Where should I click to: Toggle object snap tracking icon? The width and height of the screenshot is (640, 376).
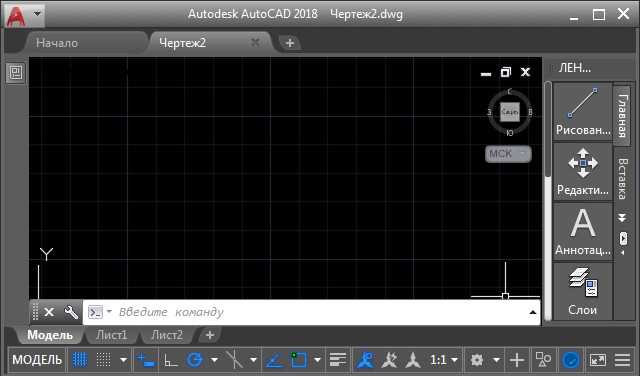point(274,360)
